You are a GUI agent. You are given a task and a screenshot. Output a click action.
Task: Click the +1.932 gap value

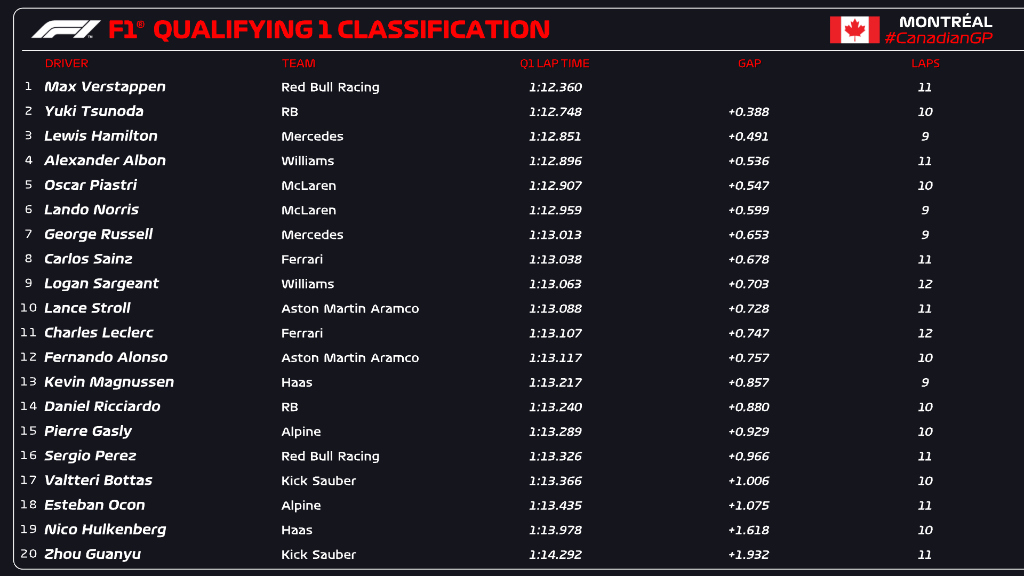coord(748,554)
